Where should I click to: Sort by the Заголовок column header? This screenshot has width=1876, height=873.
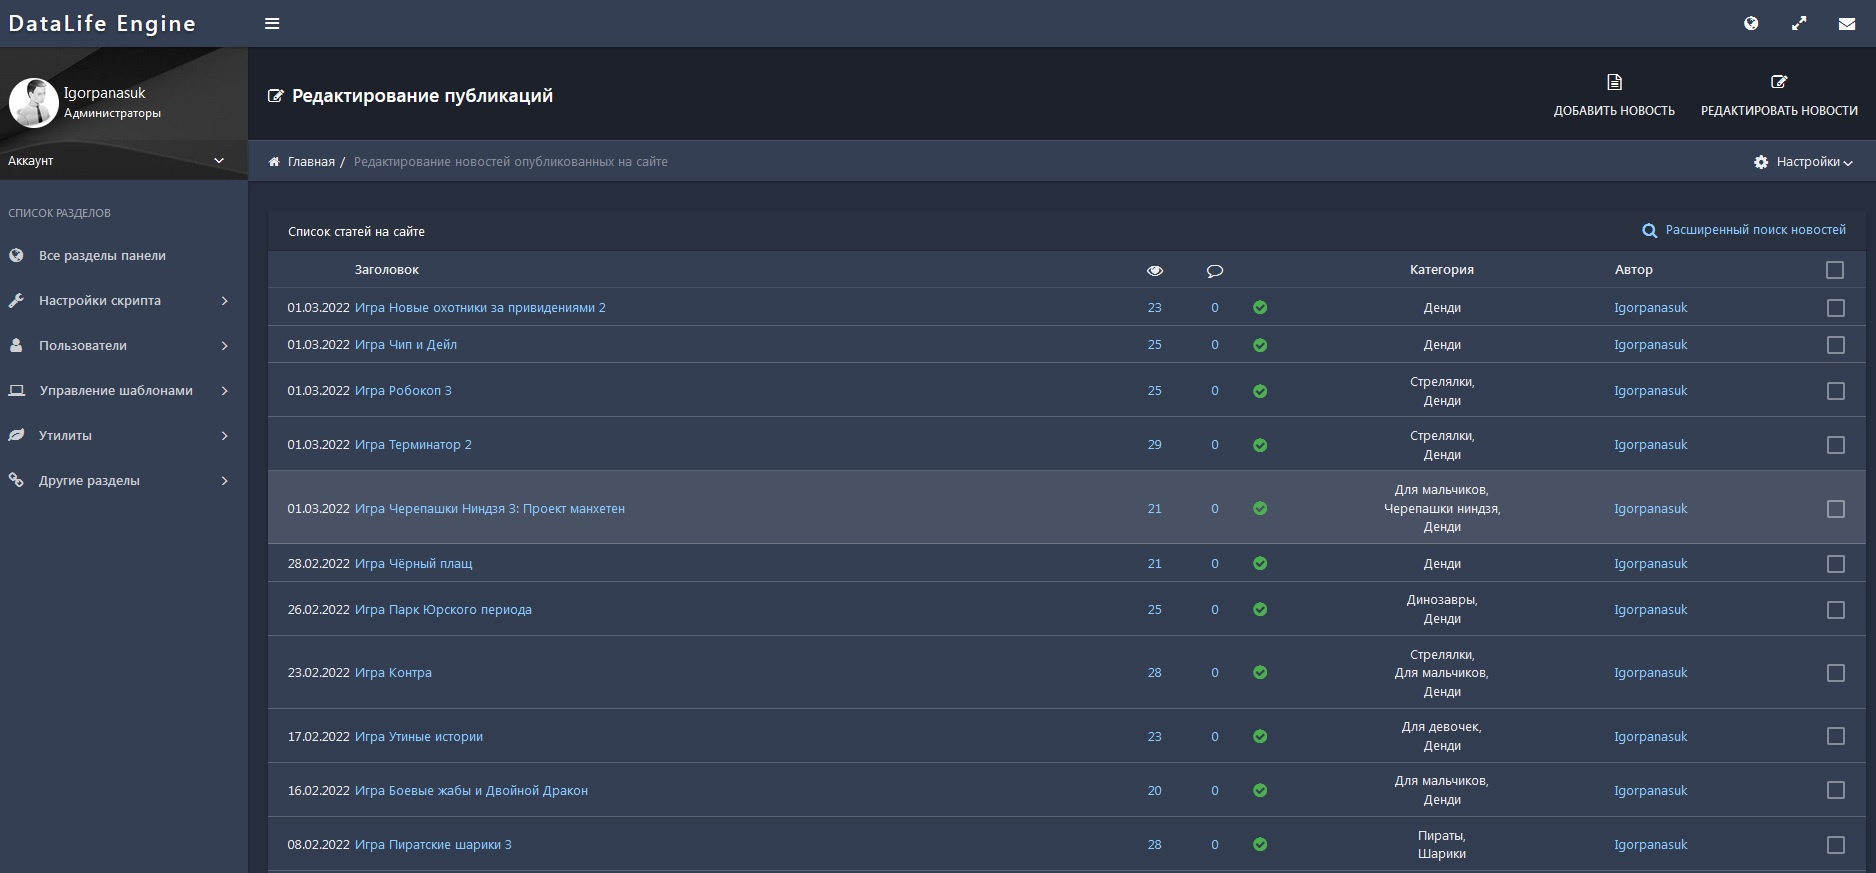(387, 270)
